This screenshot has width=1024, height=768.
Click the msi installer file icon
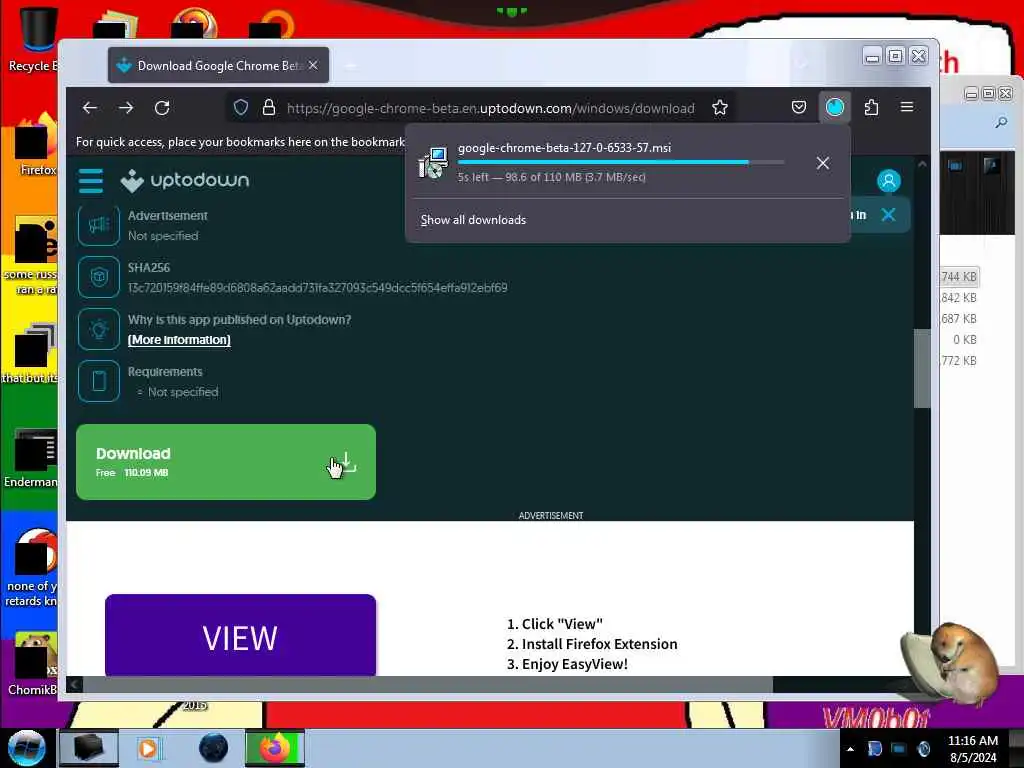click(x=433, y=163)
